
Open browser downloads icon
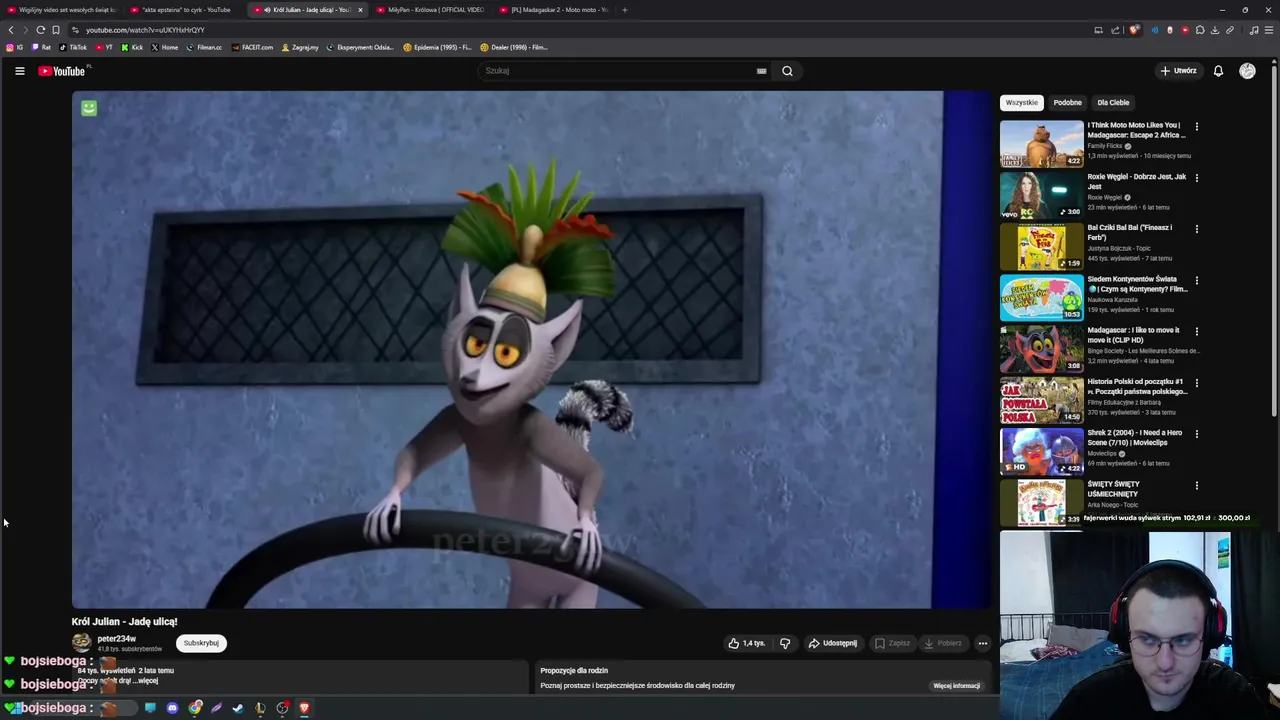click(x=1214, y=30)
